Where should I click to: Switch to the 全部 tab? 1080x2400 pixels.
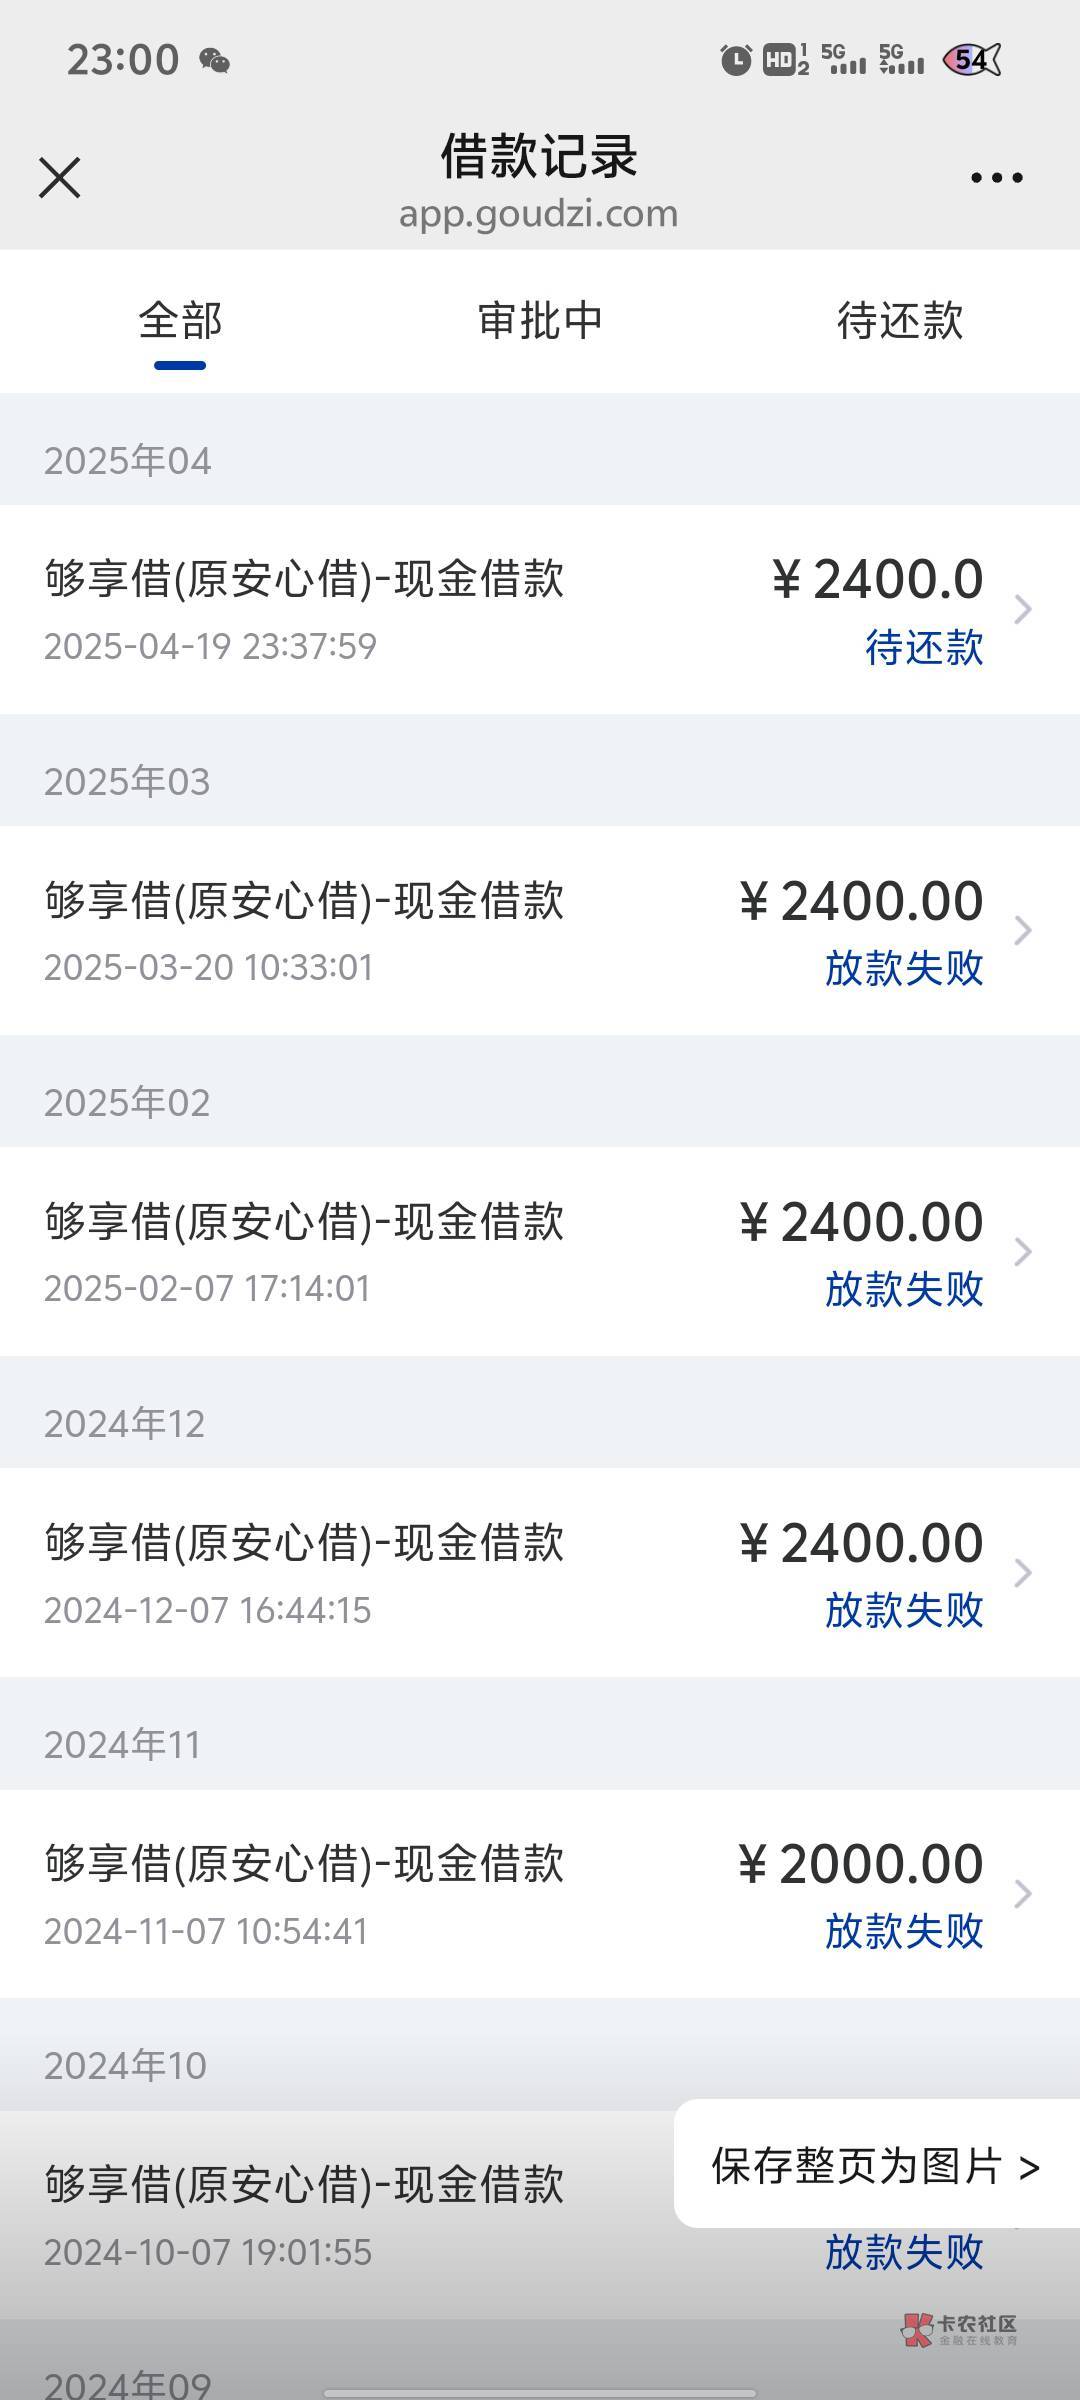coord(180,321)
